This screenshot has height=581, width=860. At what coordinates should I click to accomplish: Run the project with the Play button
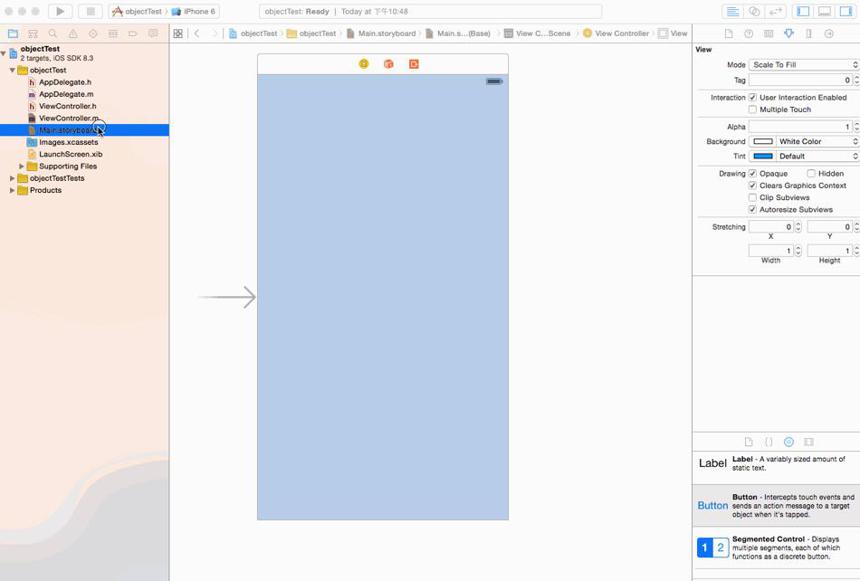pos(60,11)
